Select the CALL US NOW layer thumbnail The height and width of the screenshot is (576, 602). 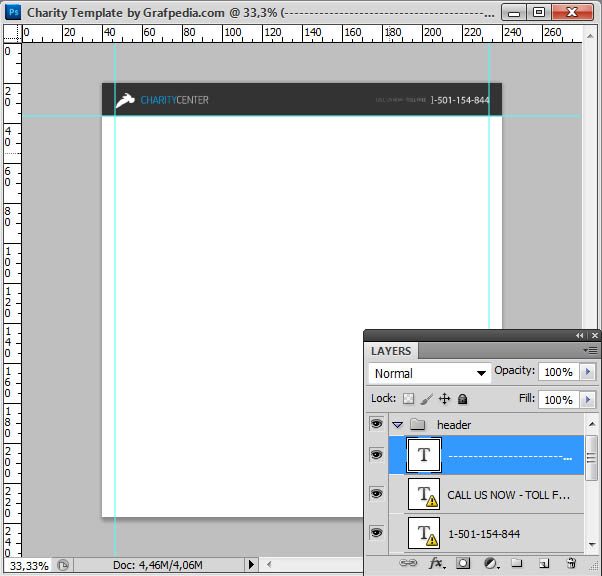424,494
